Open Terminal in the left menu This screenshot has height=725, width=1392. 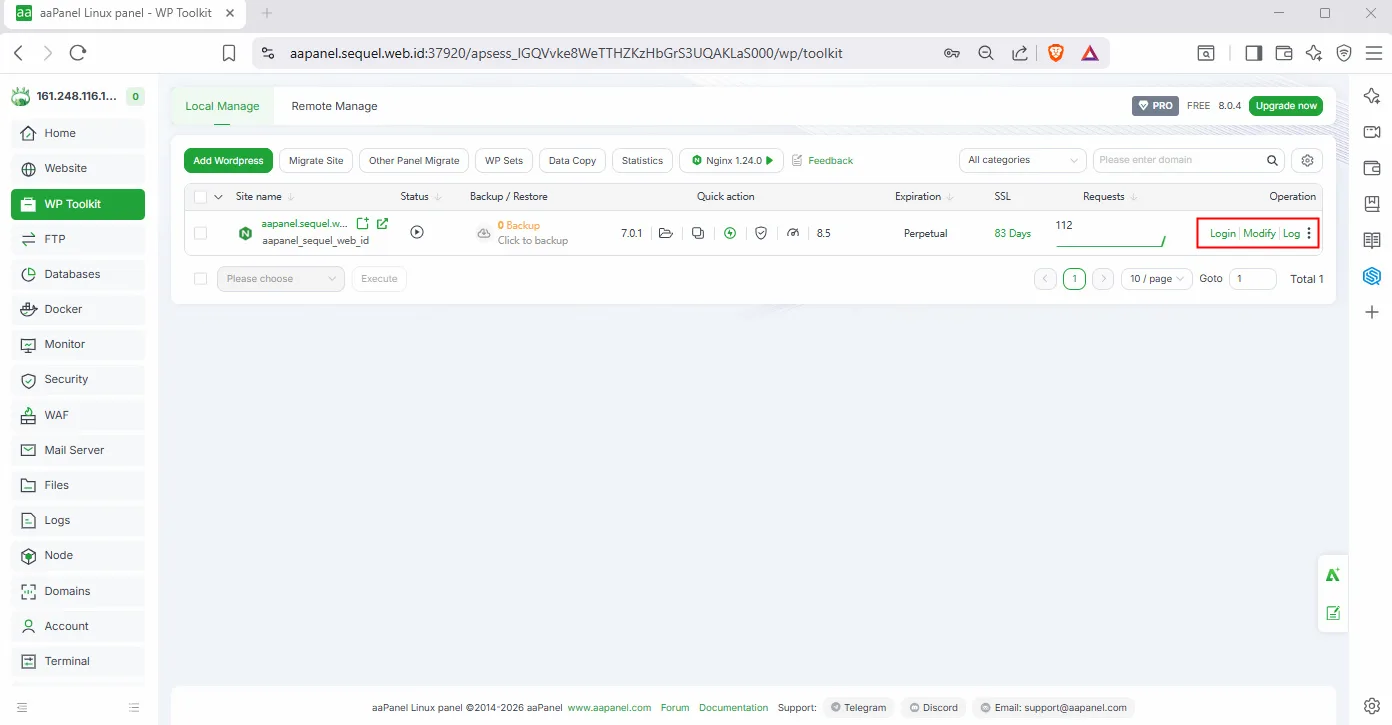tap(78, 661)
